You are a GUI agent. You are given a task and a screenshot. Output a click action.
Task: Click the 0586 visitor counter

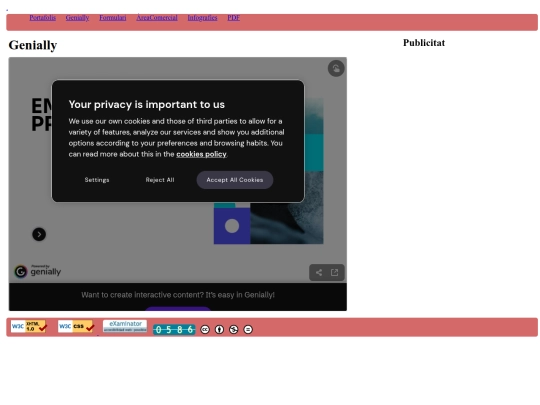174,330
